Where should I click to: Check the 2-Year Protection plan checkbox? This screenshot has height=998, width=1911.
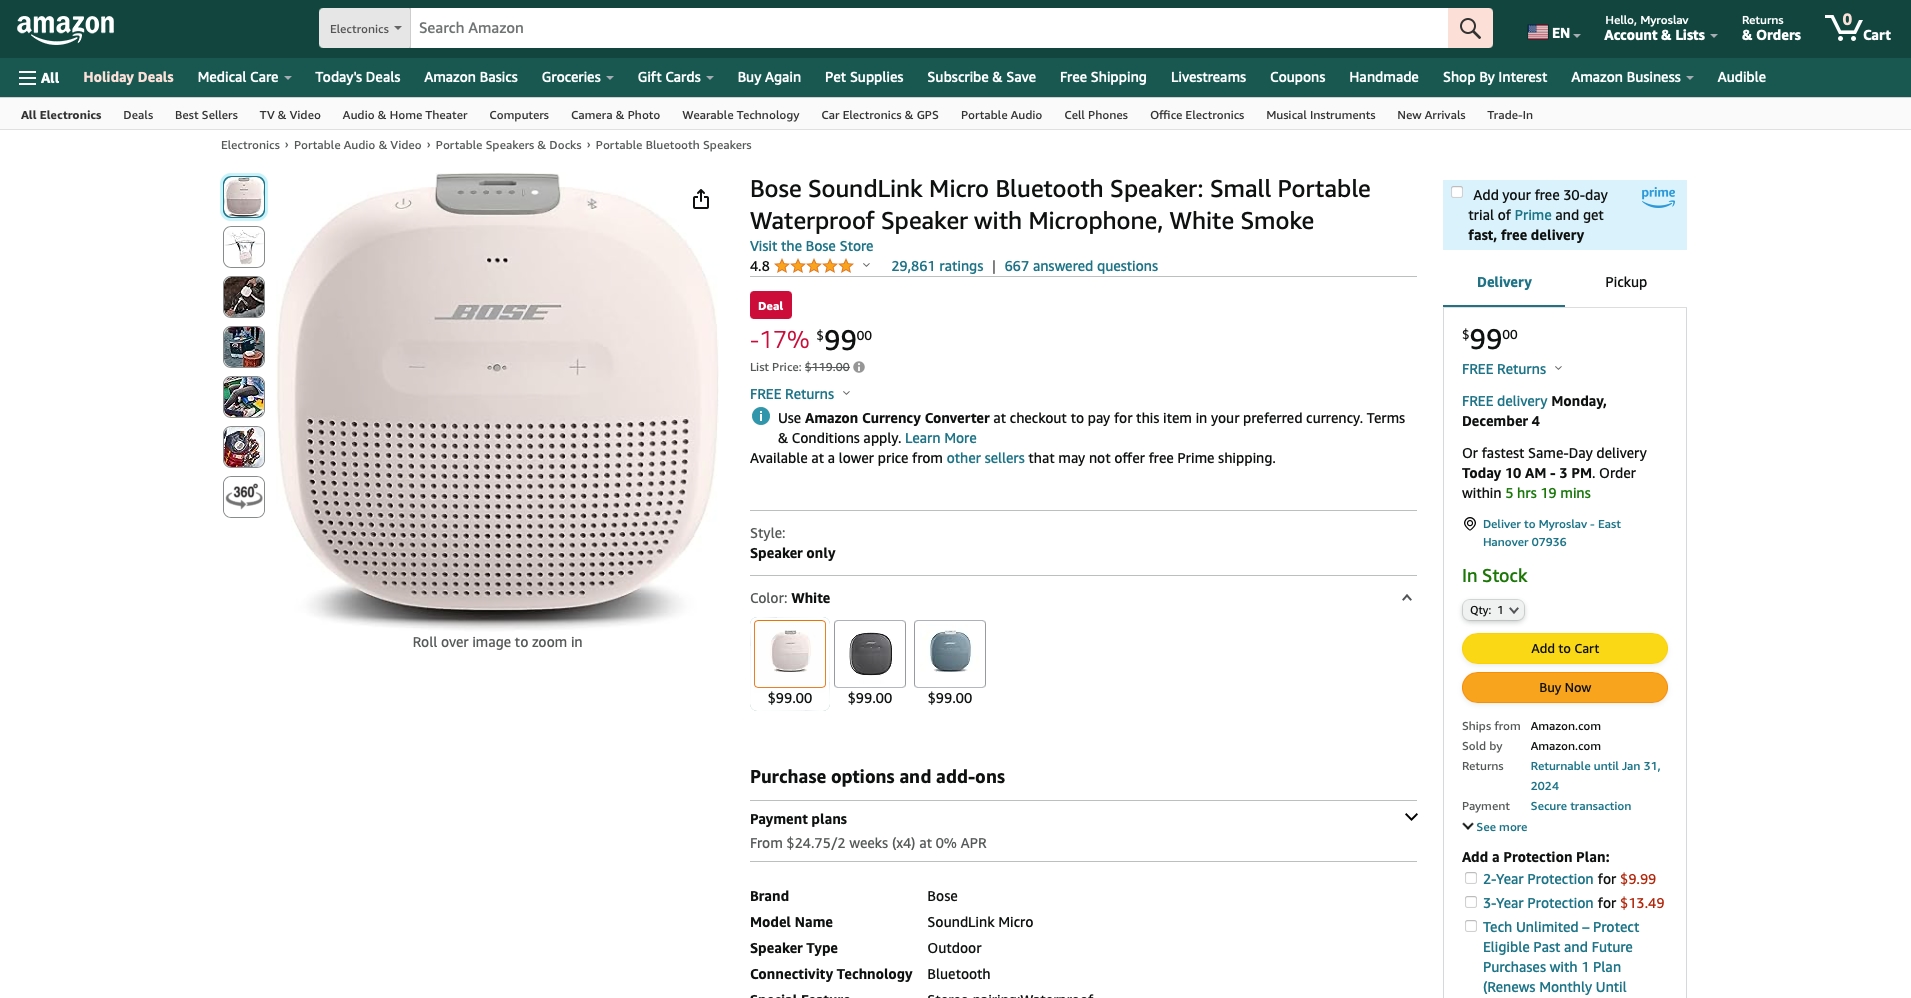[x=1470, y=879]
